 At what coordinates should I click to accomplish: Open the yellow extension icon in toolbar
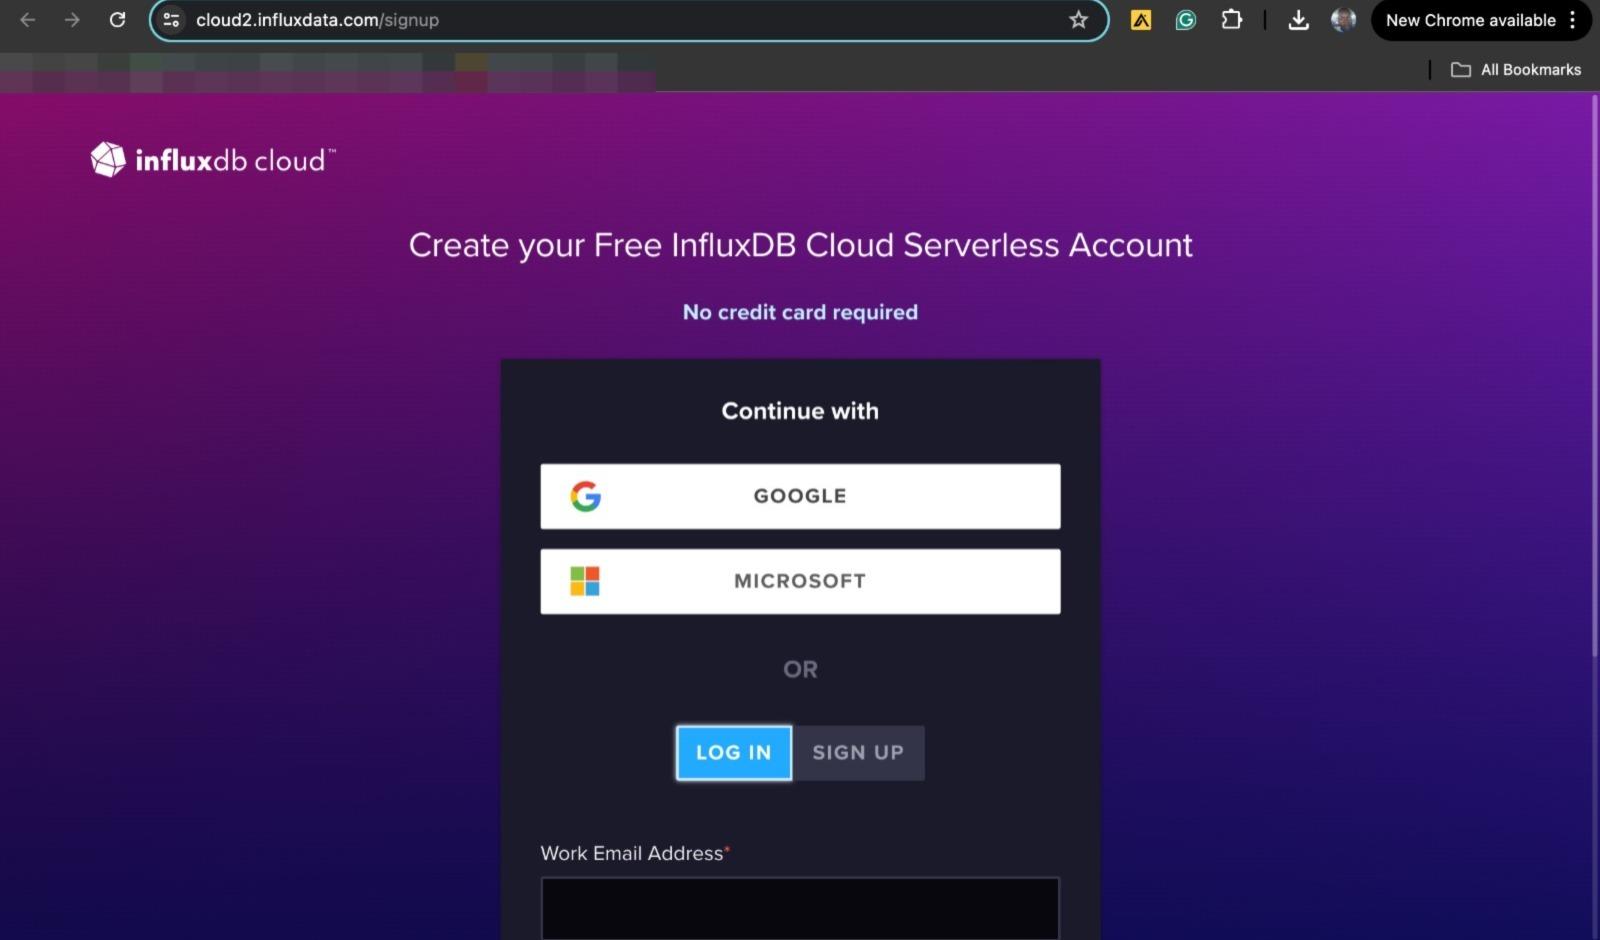click(1140, 20)
